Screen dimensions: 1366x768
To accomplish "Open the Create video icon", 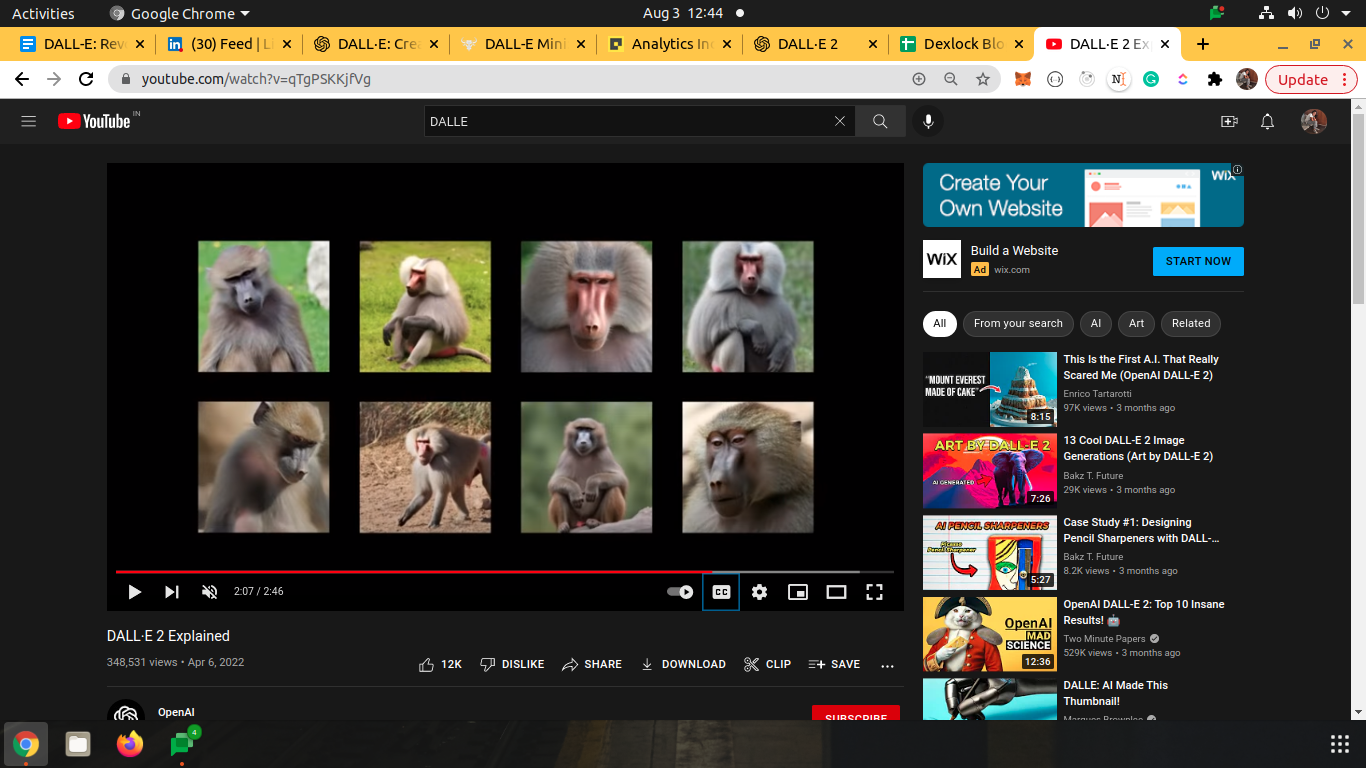I will point(1229,121).
